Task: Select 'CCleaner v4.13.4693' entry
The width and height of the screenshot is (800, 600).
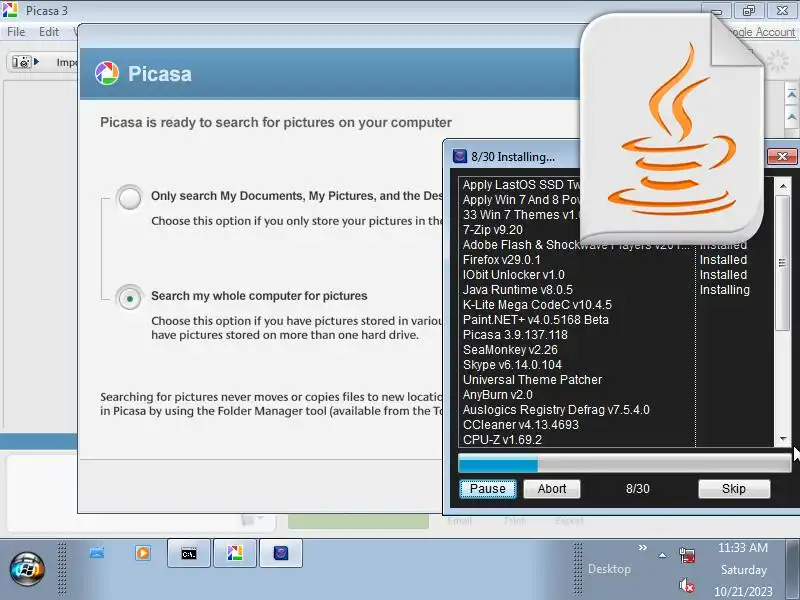Action: 520,424
